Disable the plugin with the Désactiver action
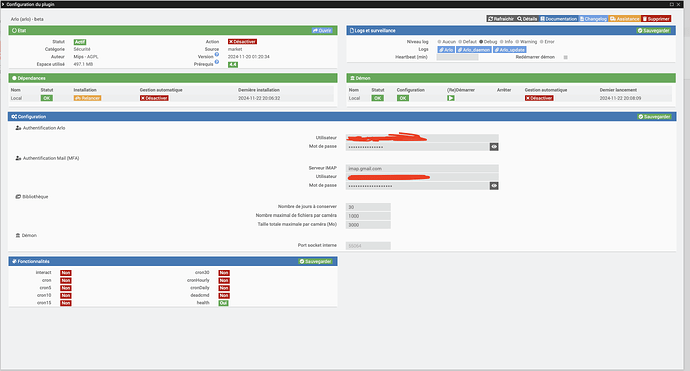 click(x=242, y=42)
